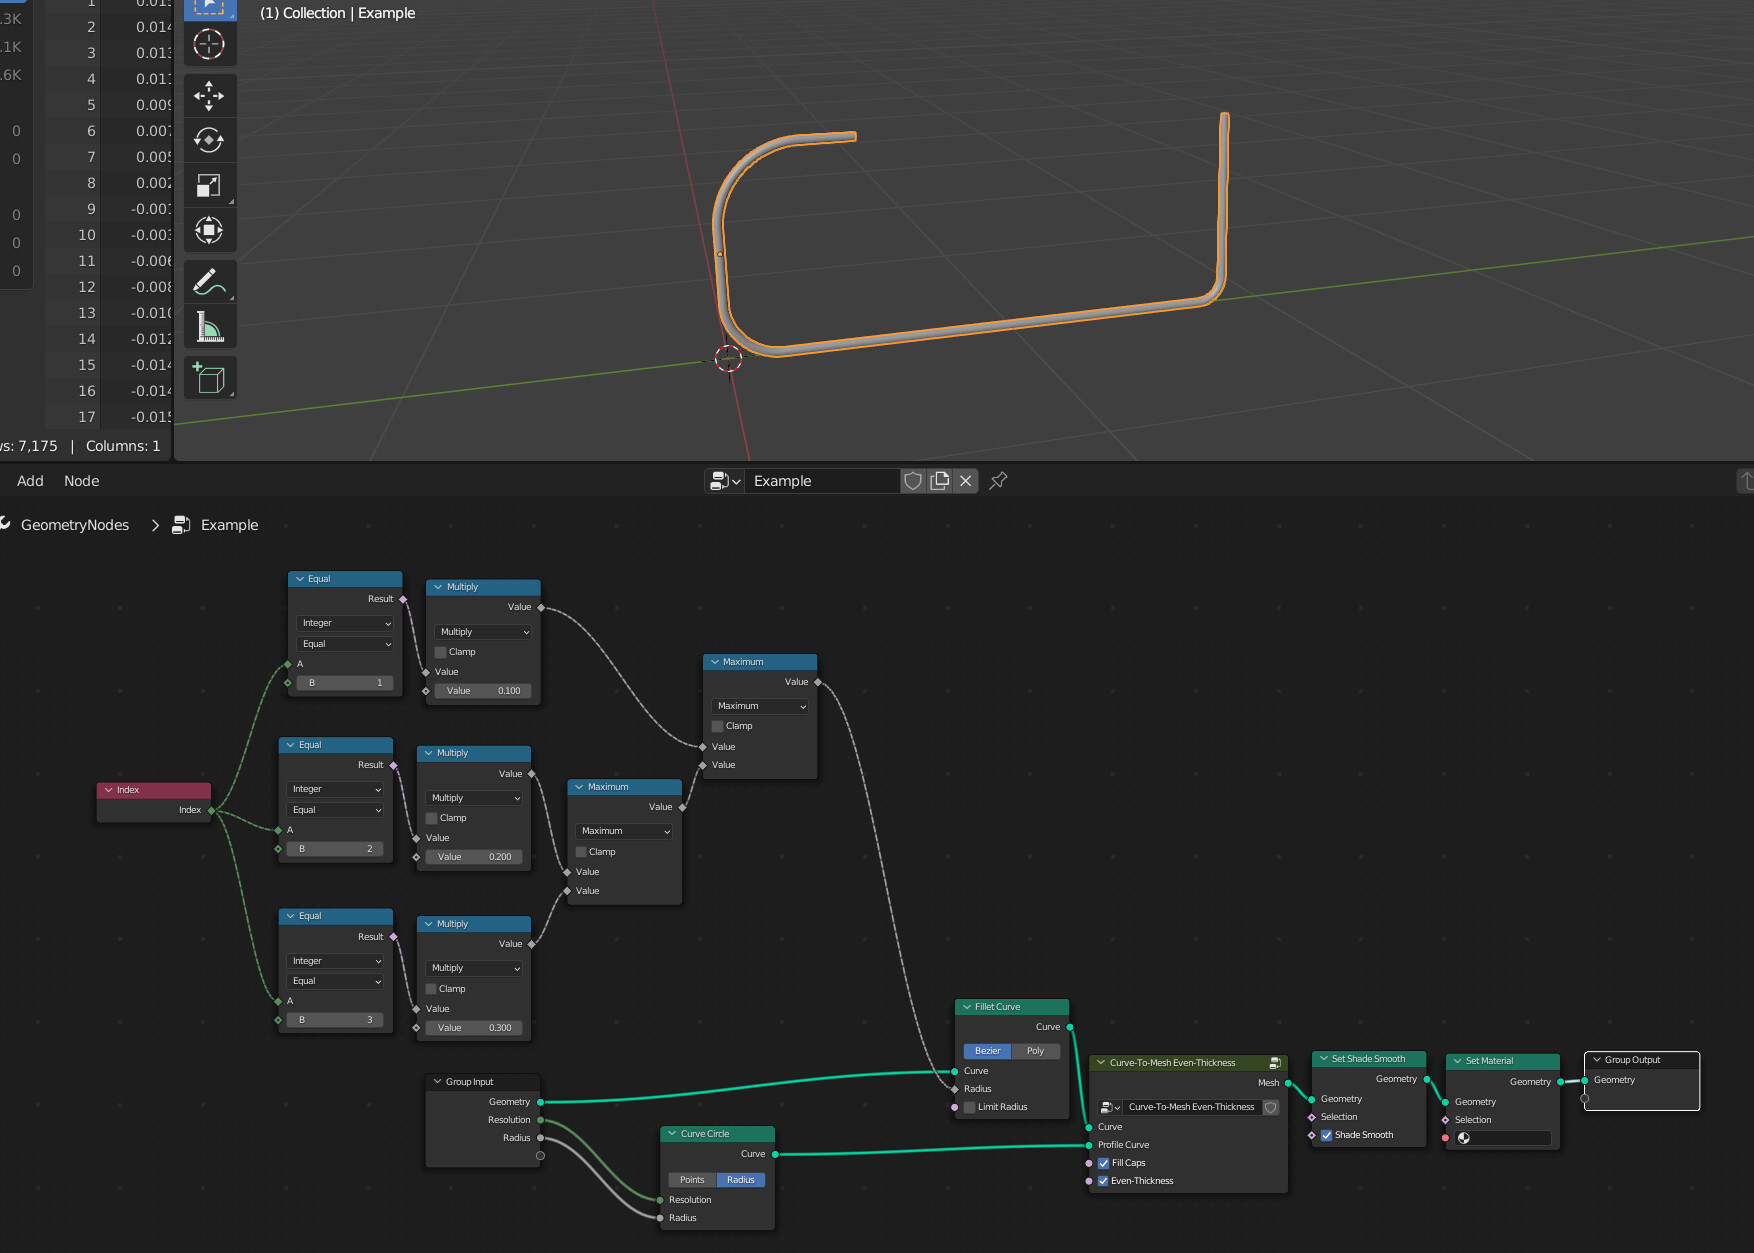The image size is (1754, 1253).
Task: Click the Value 0.300 field
Action: point(474,1028)
